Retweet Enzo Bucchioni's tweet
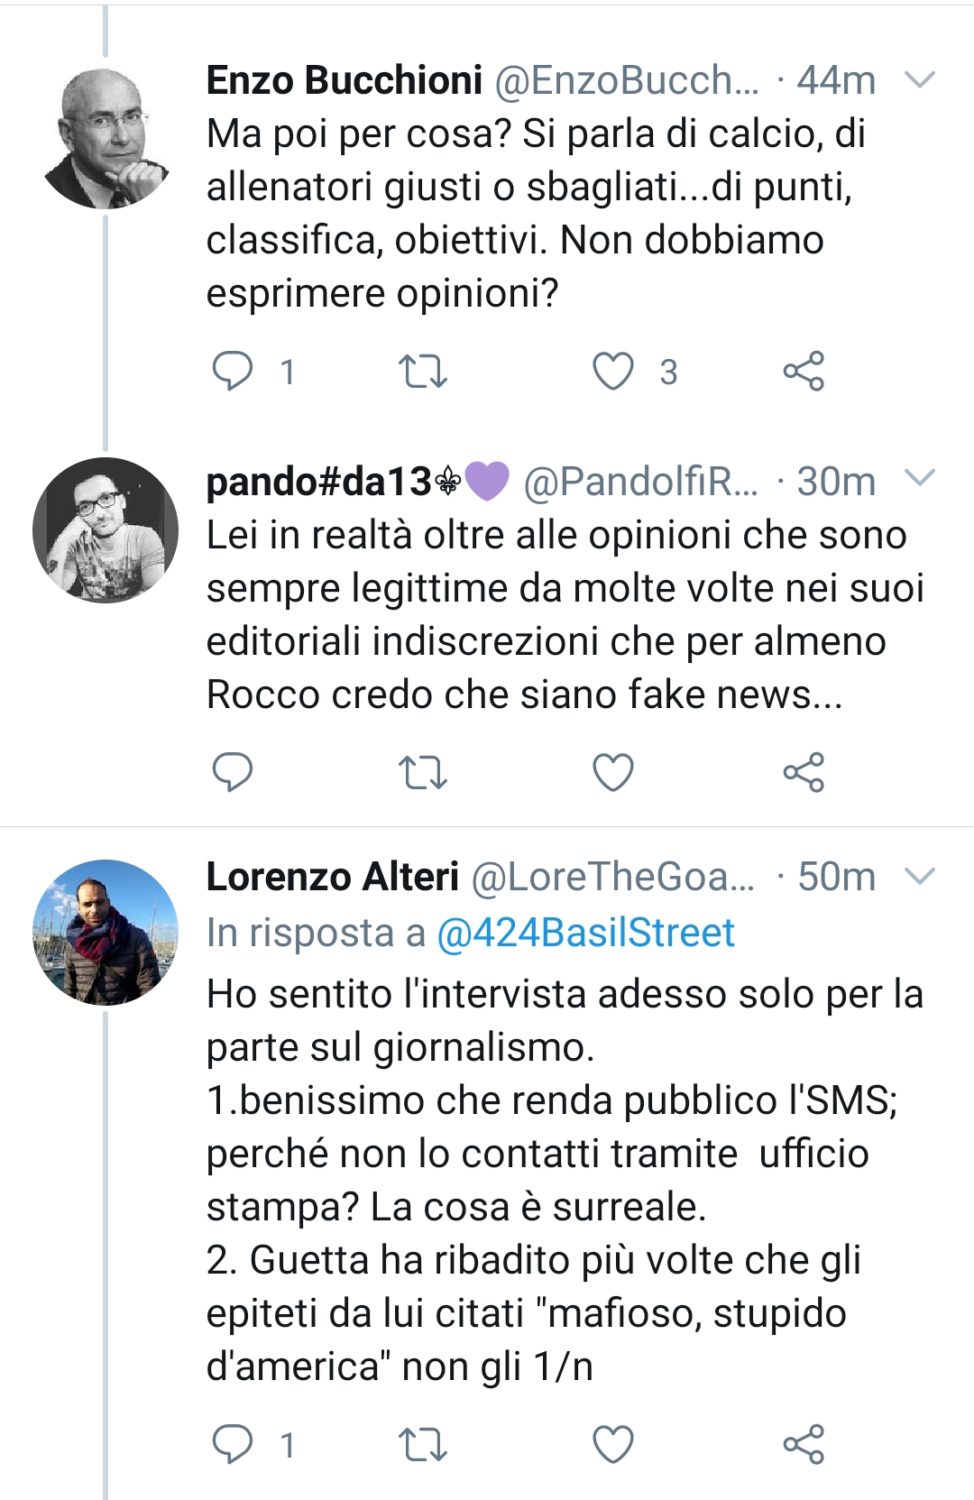The width and height of the screenshot is (974, 1500). pos(424,371)
